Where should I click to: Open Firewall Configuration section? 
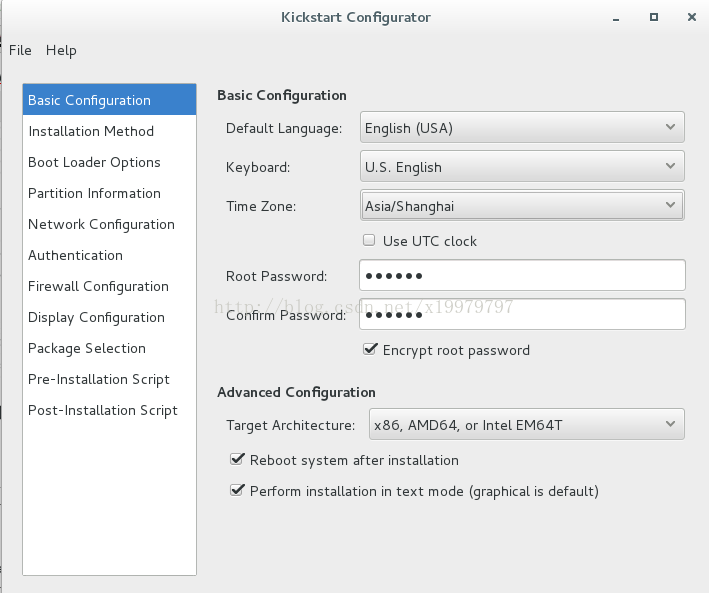click(x=109, y=286)
